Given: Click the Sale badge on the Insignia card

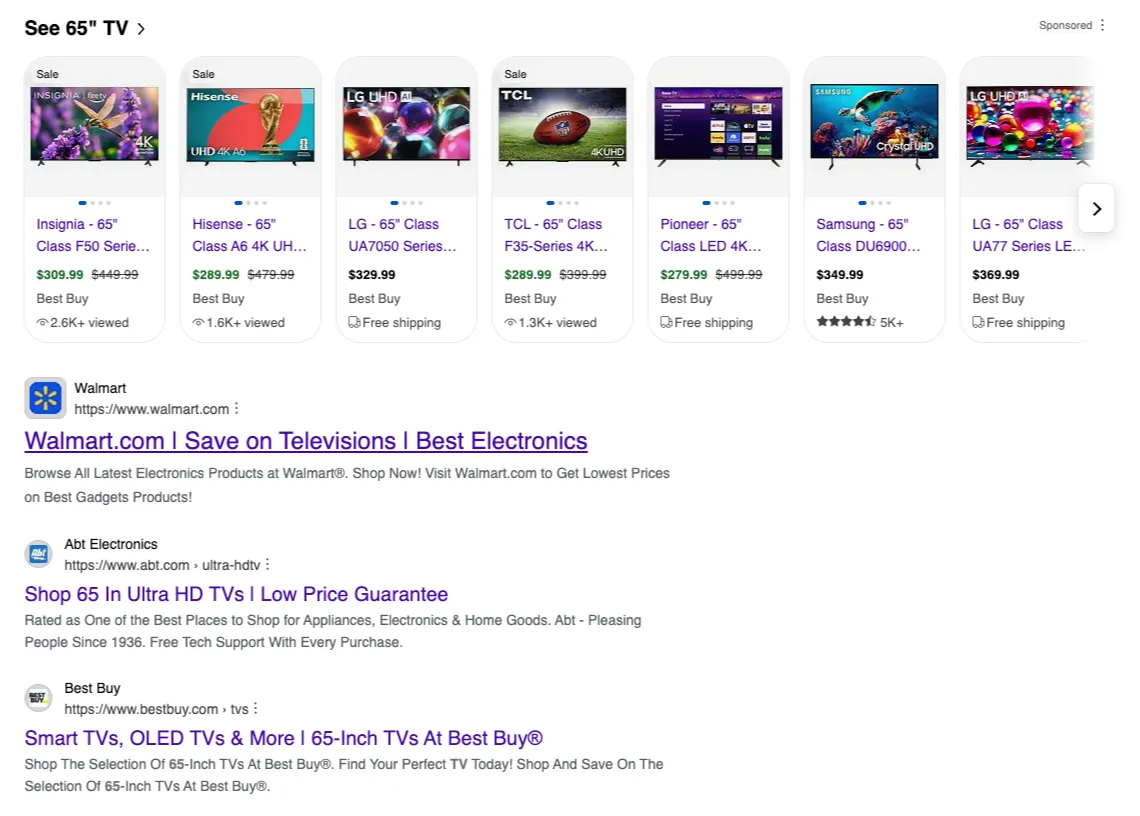Looking at the screenshot, I should tap(47, 74).
